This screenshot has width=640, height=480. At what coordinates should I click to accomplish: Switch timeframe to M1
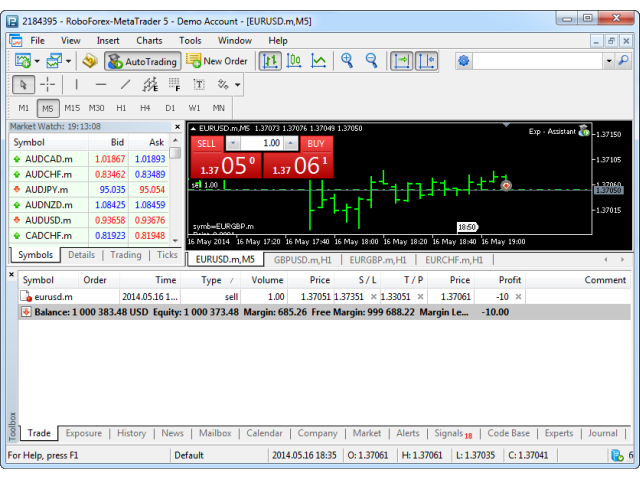pyautogui.click(x=24, y=108)
